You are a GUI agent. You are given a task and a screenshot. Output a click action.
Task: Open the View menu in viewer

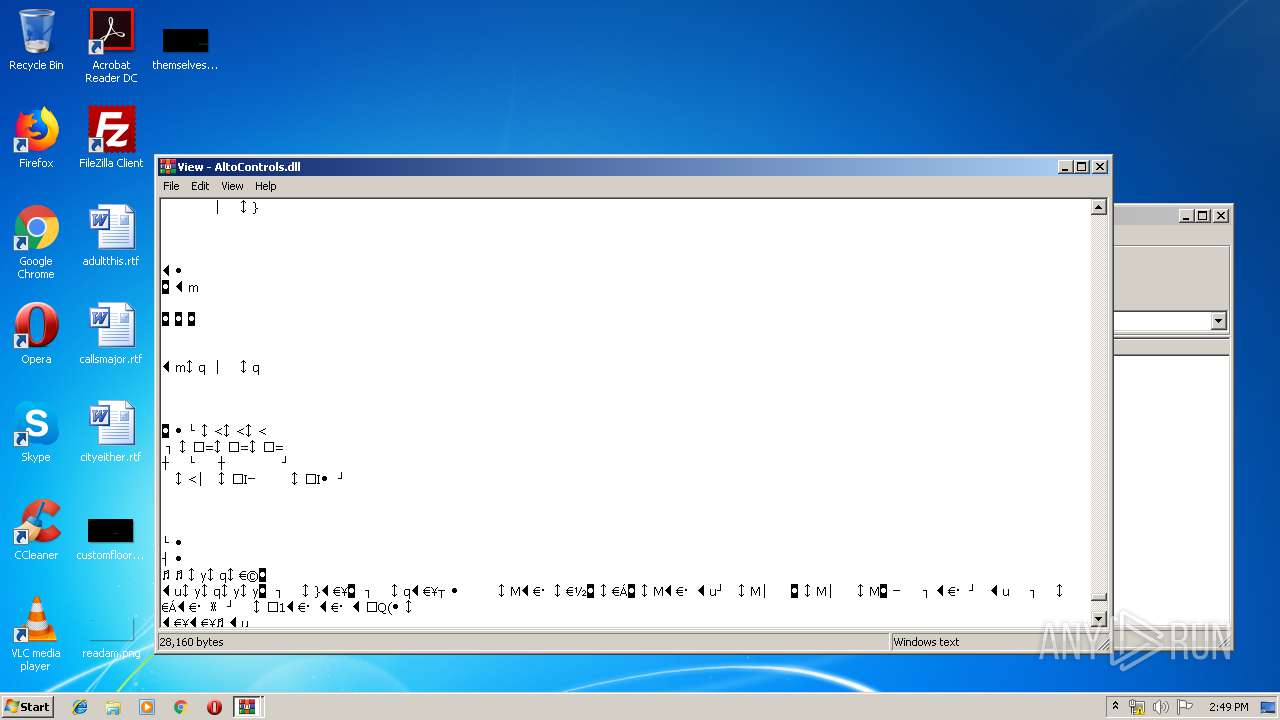232,186
